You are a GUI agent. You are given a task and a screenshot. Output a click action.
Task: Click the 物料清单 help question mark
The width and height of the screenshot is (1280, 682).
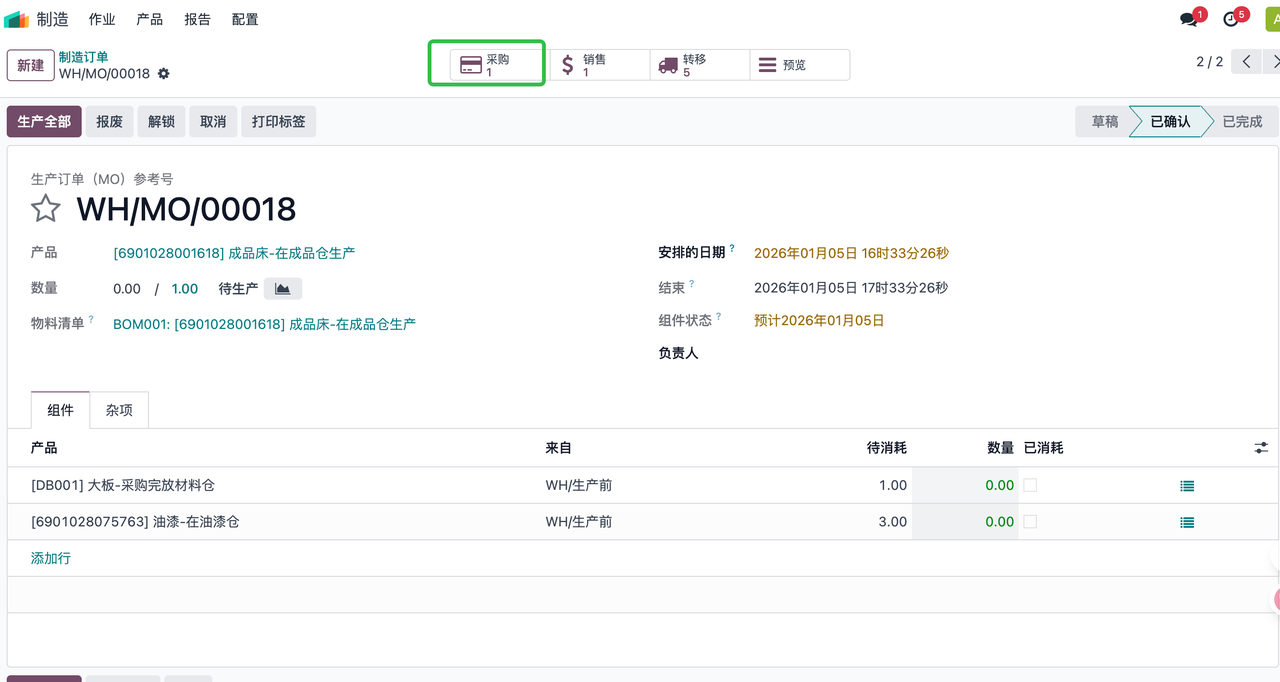(x=91, y=320)
